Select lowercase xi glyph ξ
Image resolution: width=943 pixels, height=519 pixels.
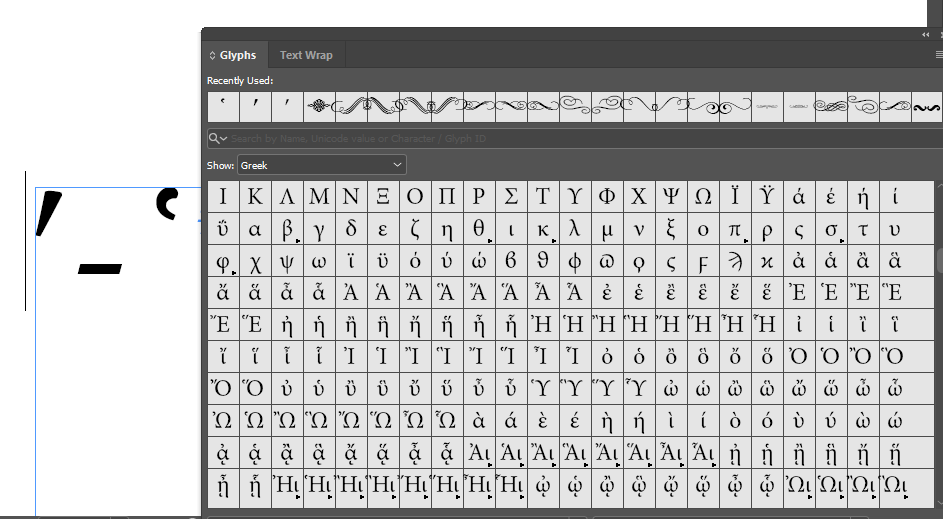(x=671, y=229)
